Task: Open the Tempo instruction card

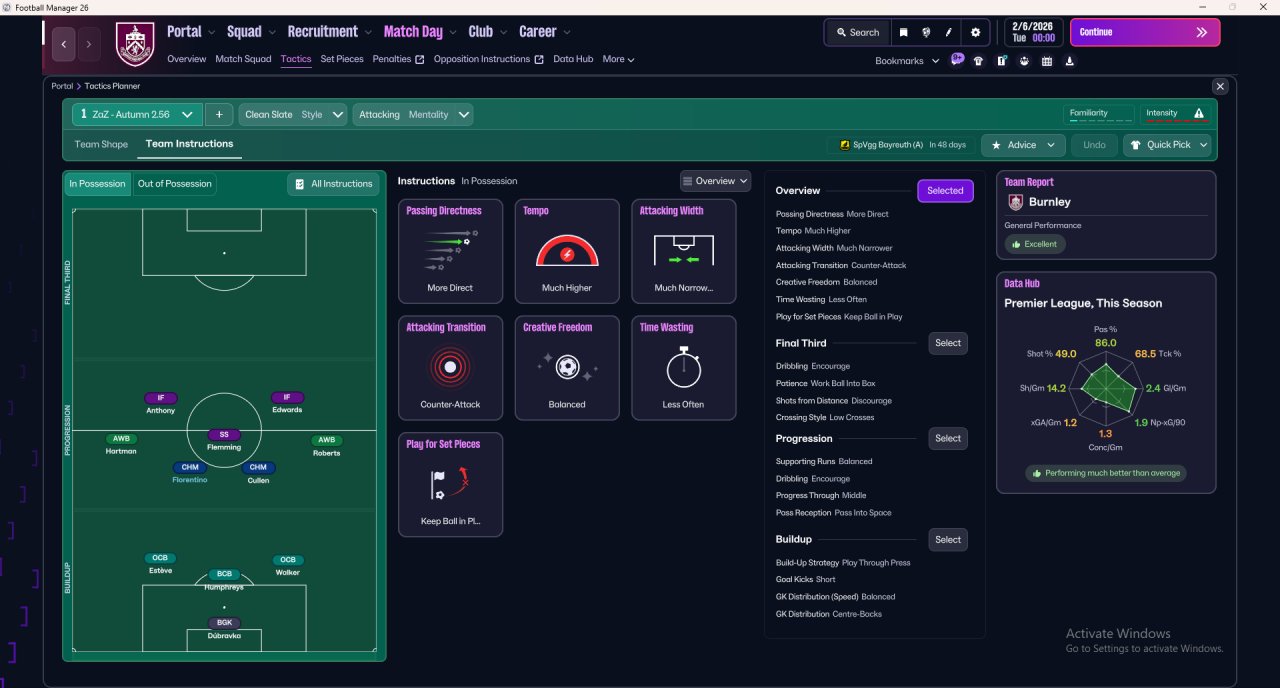Action: [567, 251]
